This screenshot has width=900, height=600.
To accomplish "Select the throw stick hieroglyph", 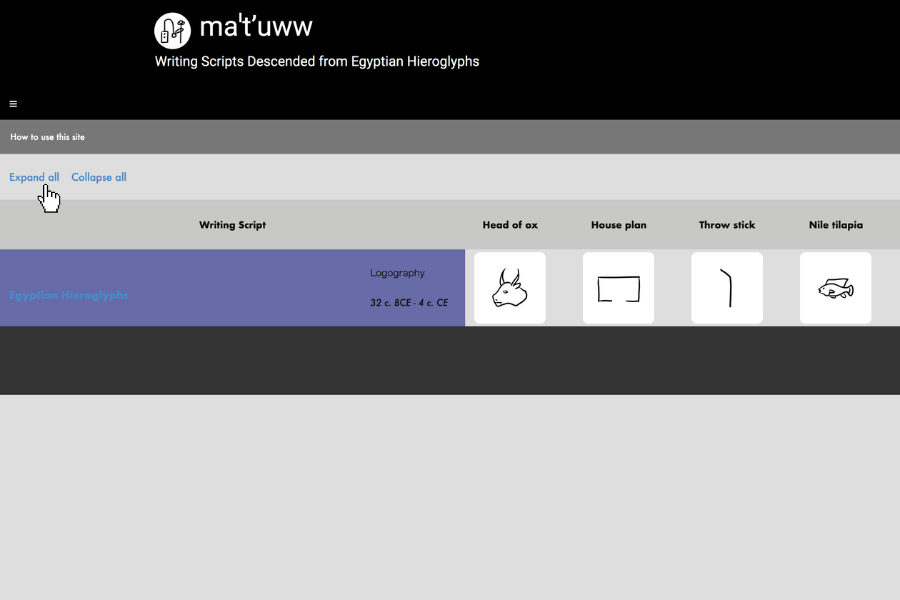I will (x=727, y=288).
